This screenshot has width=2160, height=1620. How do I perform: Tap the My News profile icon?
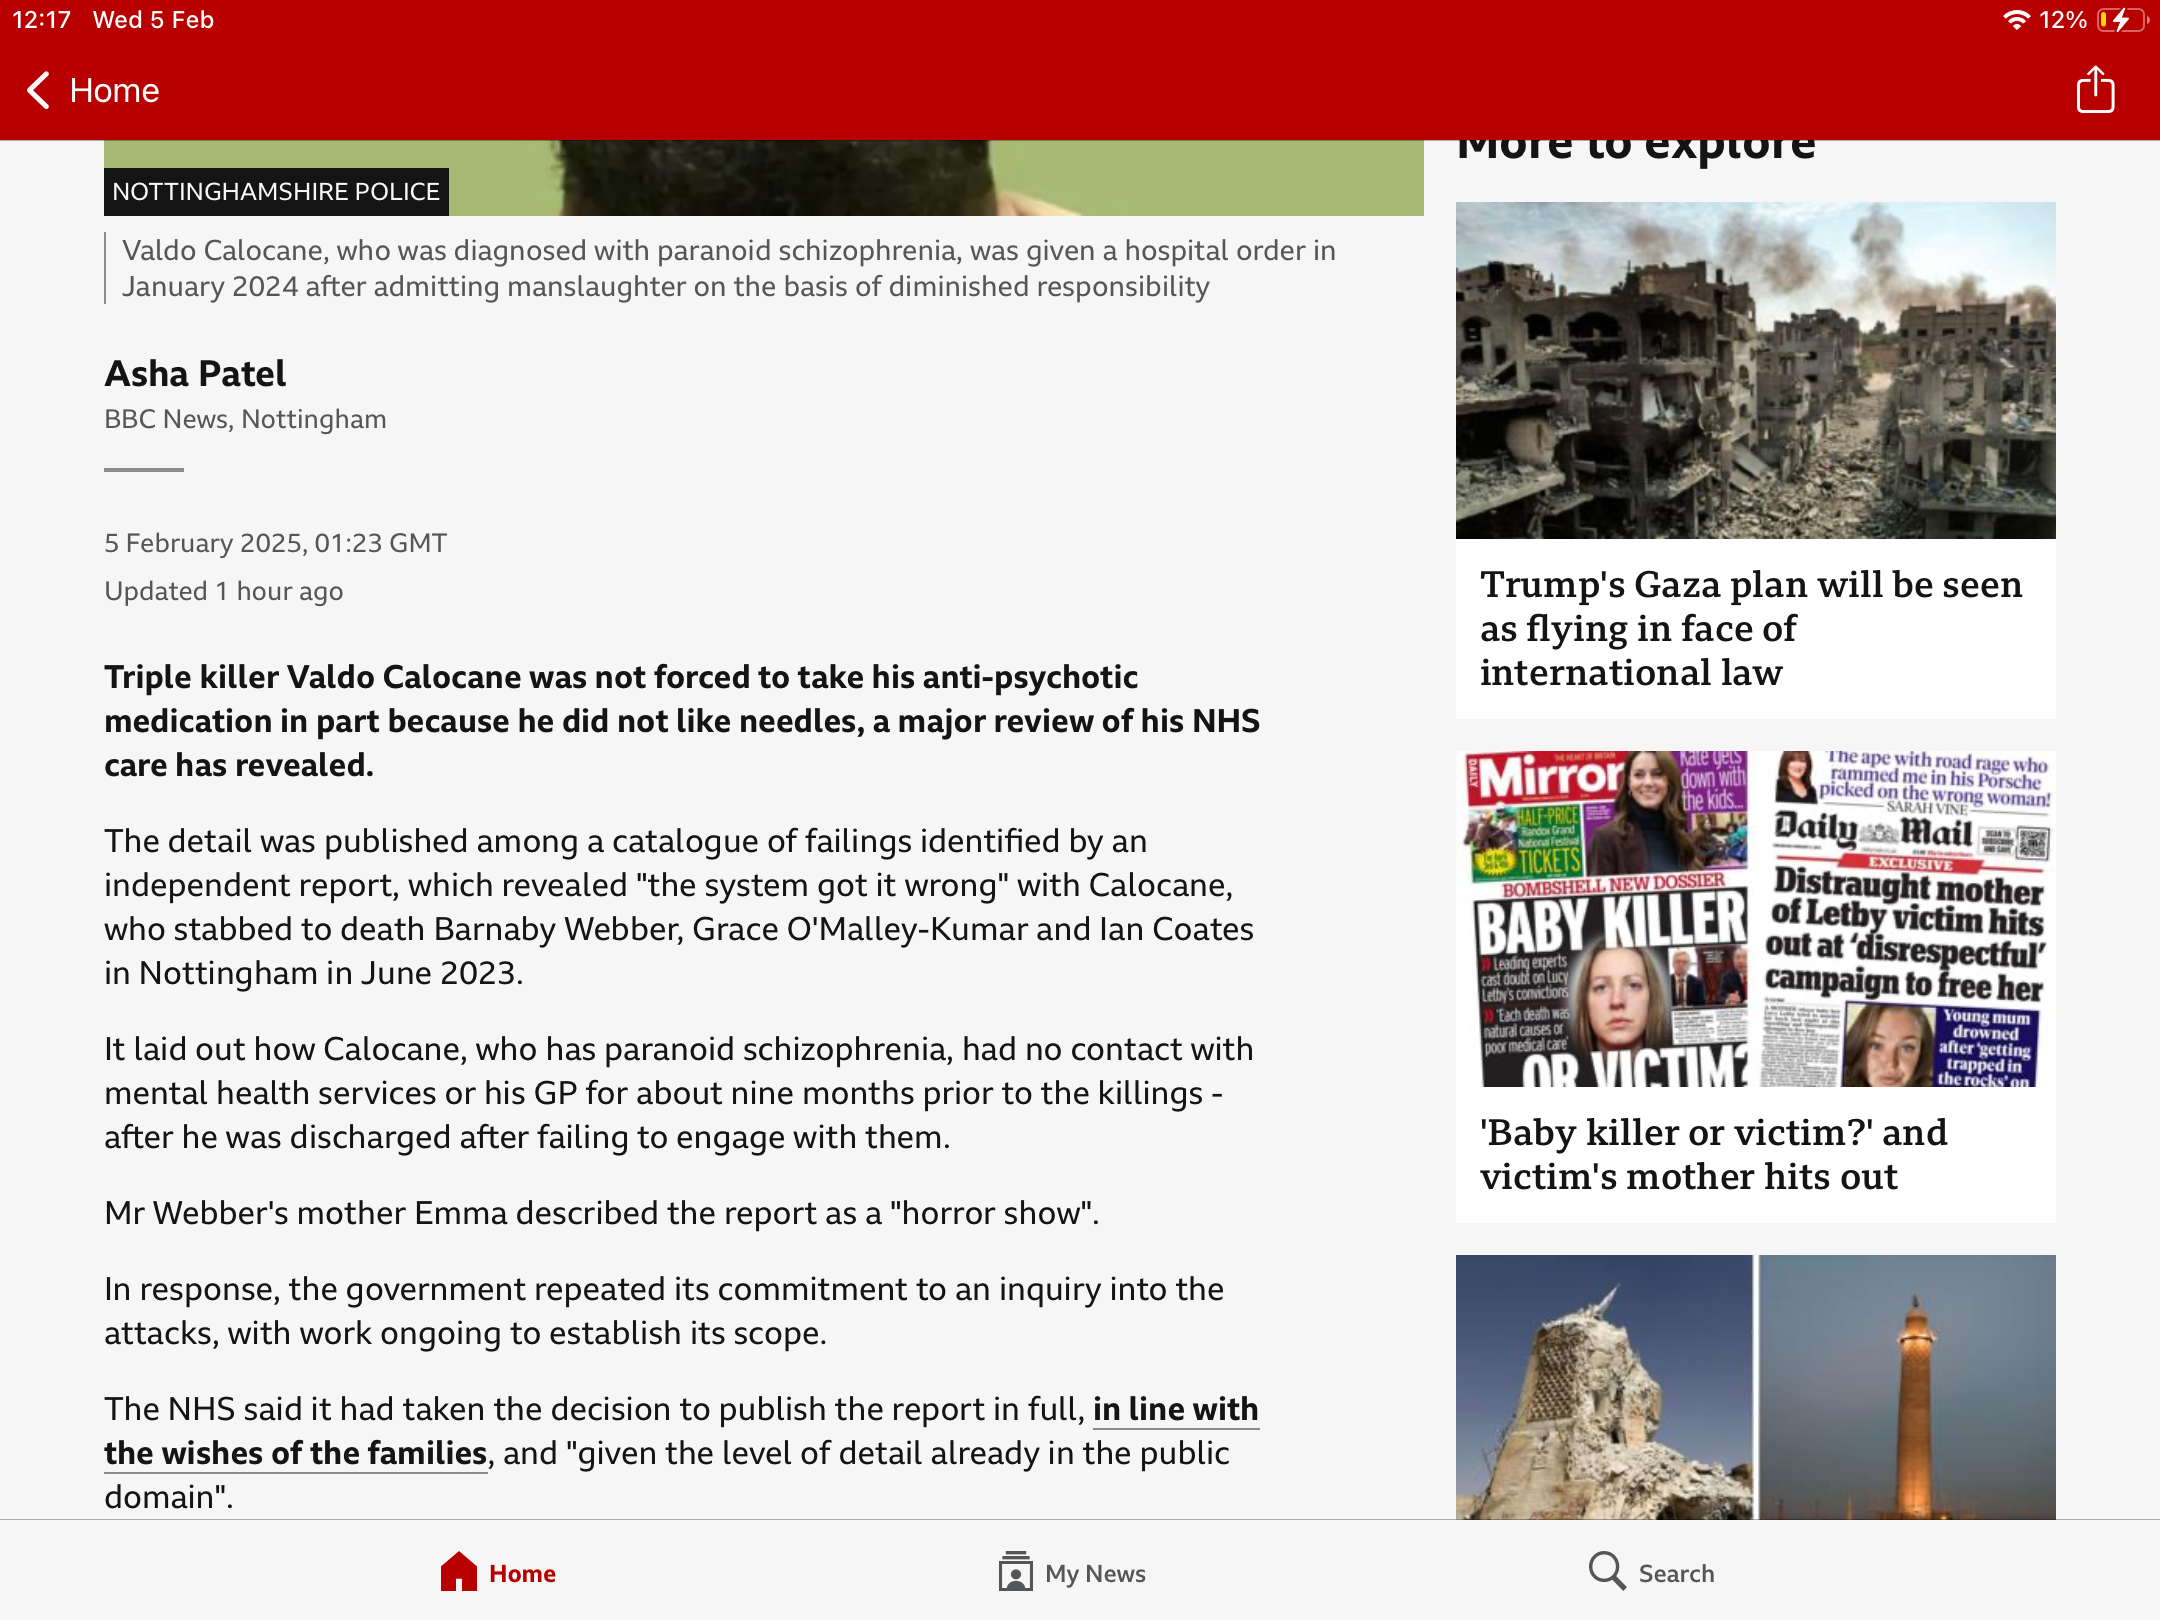click(x=1015, y=1571)
